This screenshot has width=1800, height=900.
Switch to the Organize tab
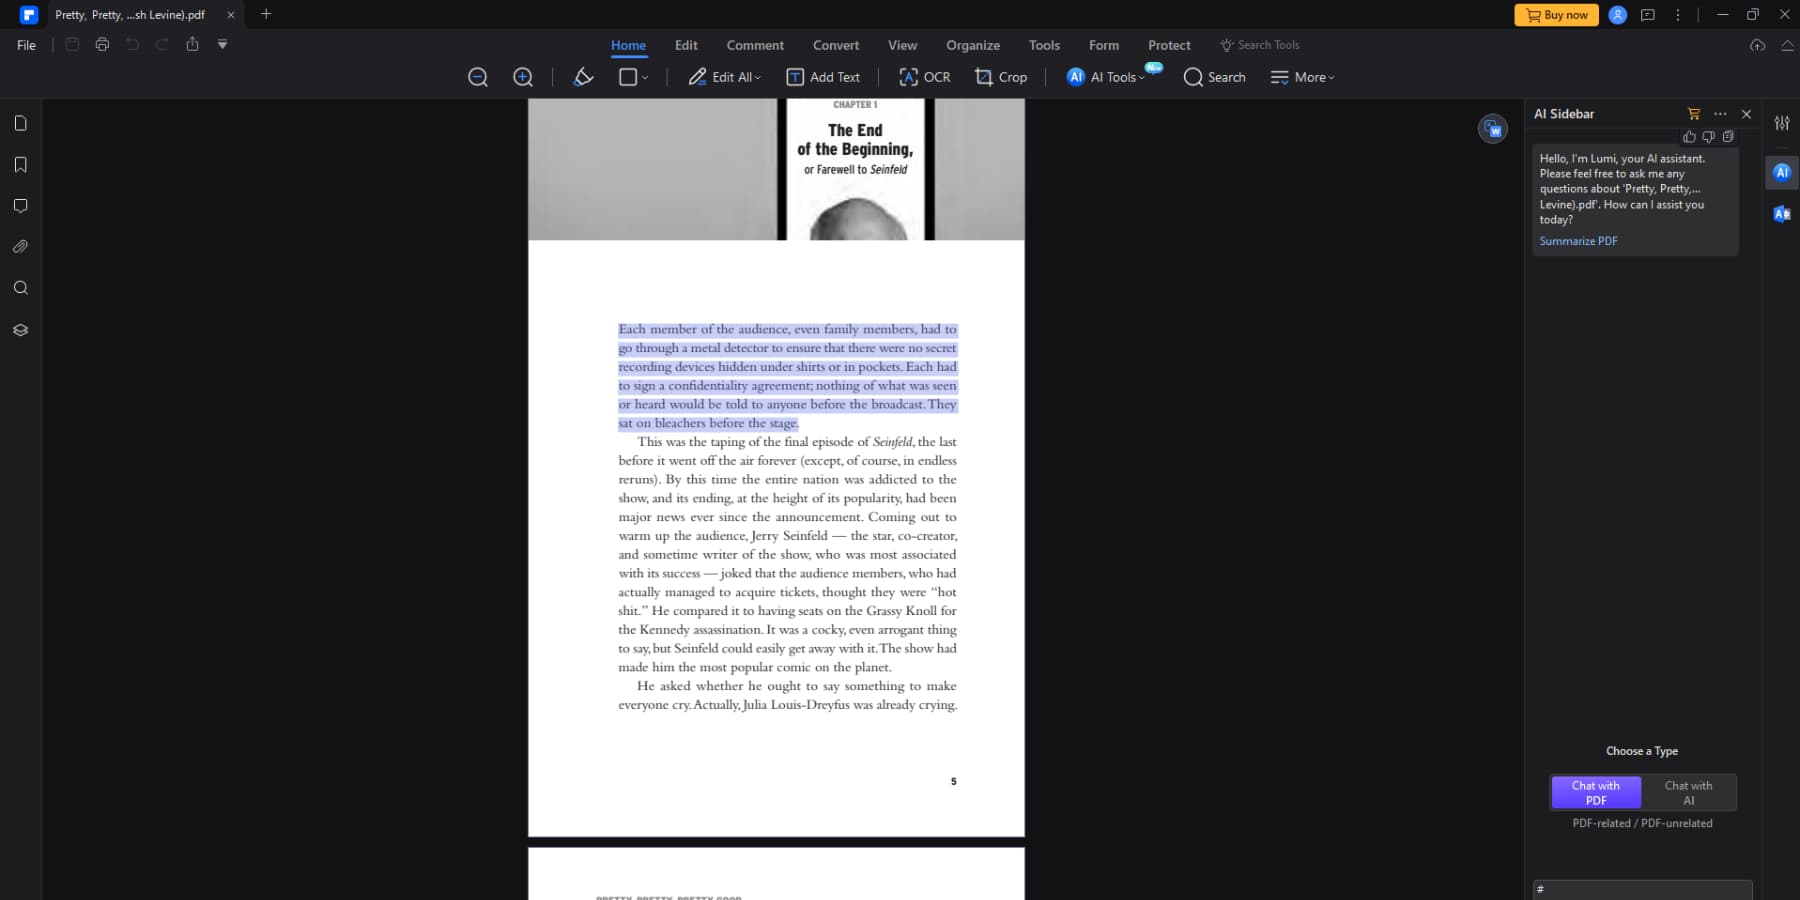(x=972, y=45)
